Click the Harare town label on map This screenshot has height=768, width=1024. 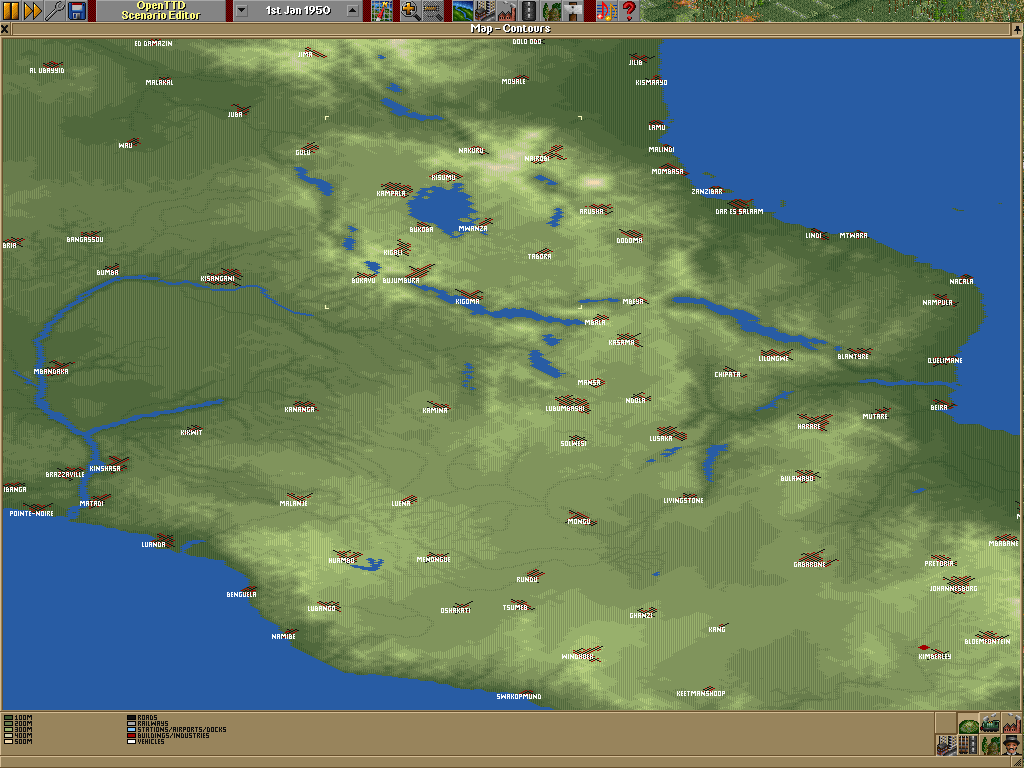(808, 427)
